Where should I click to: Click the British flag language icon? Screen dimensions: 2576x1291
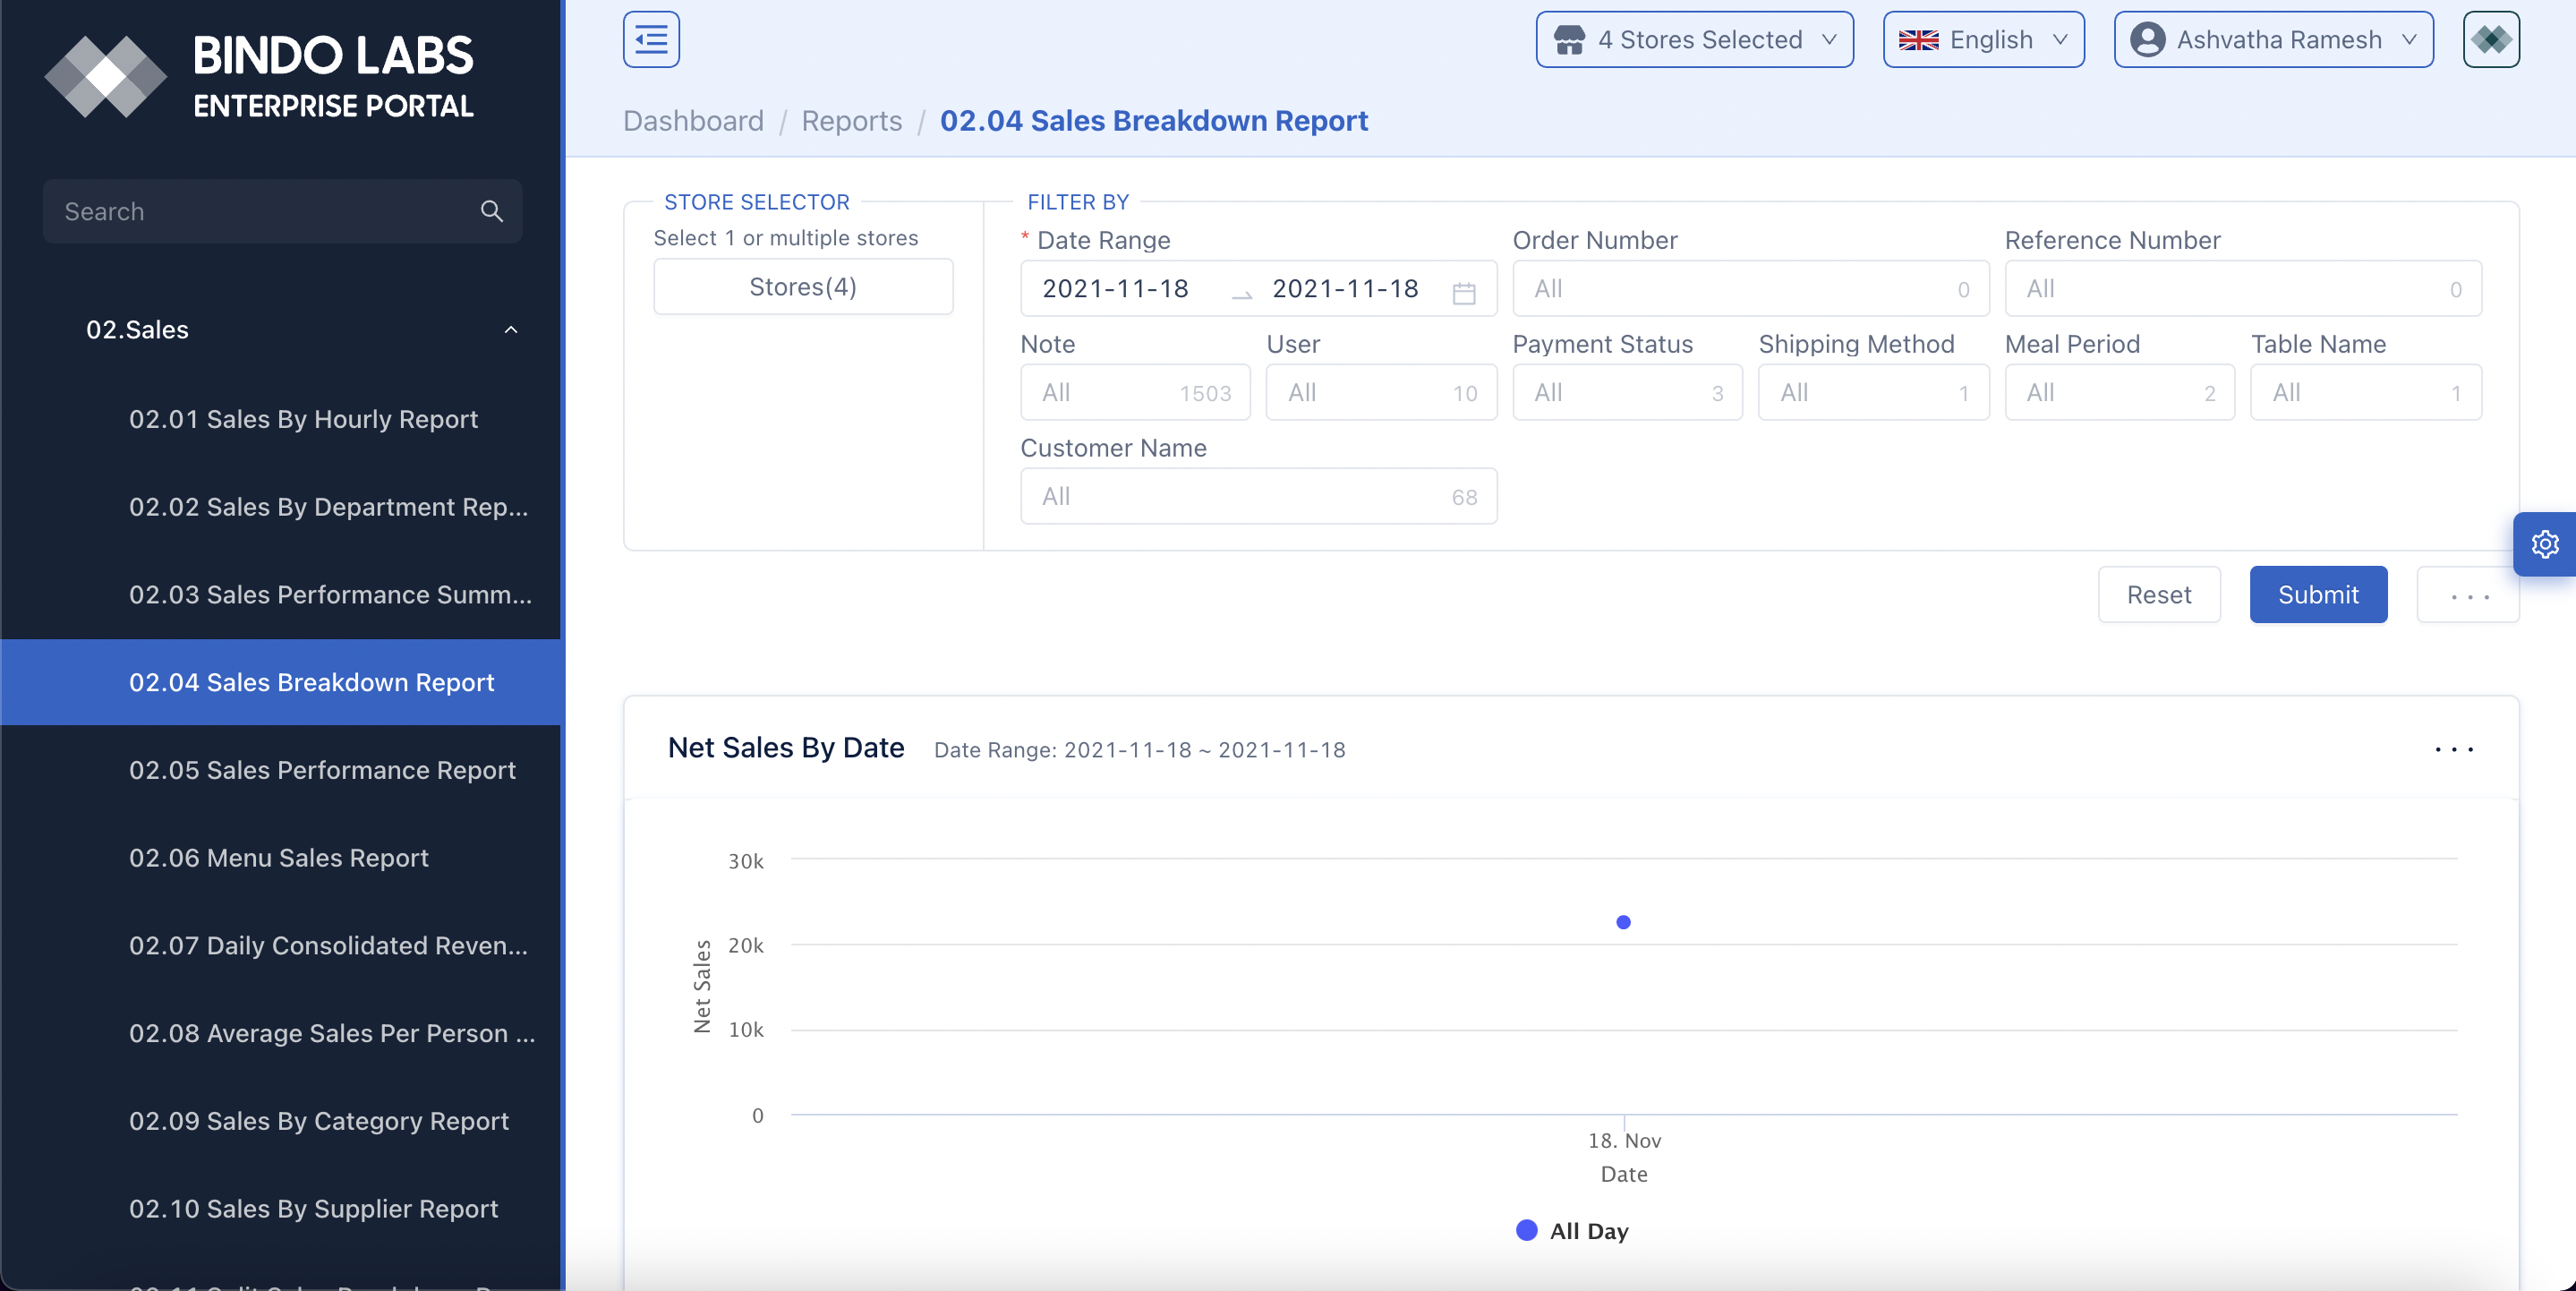[1917, 40]
